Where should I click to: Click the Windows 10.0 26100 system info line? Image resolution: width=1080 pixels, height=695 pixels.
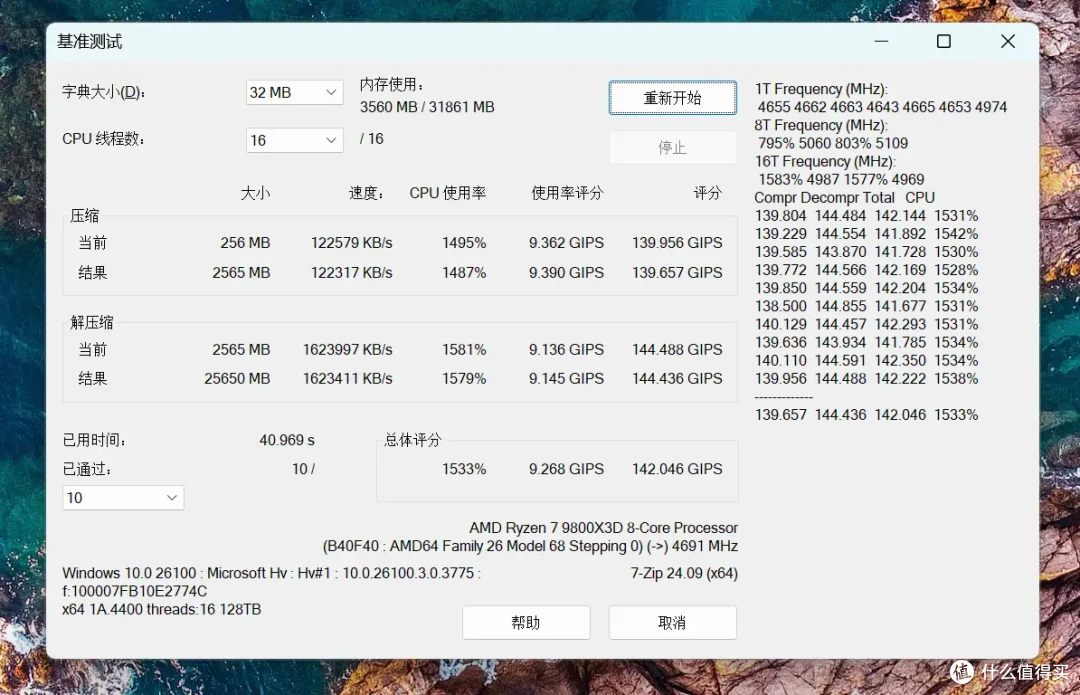[x=271, y=573]
